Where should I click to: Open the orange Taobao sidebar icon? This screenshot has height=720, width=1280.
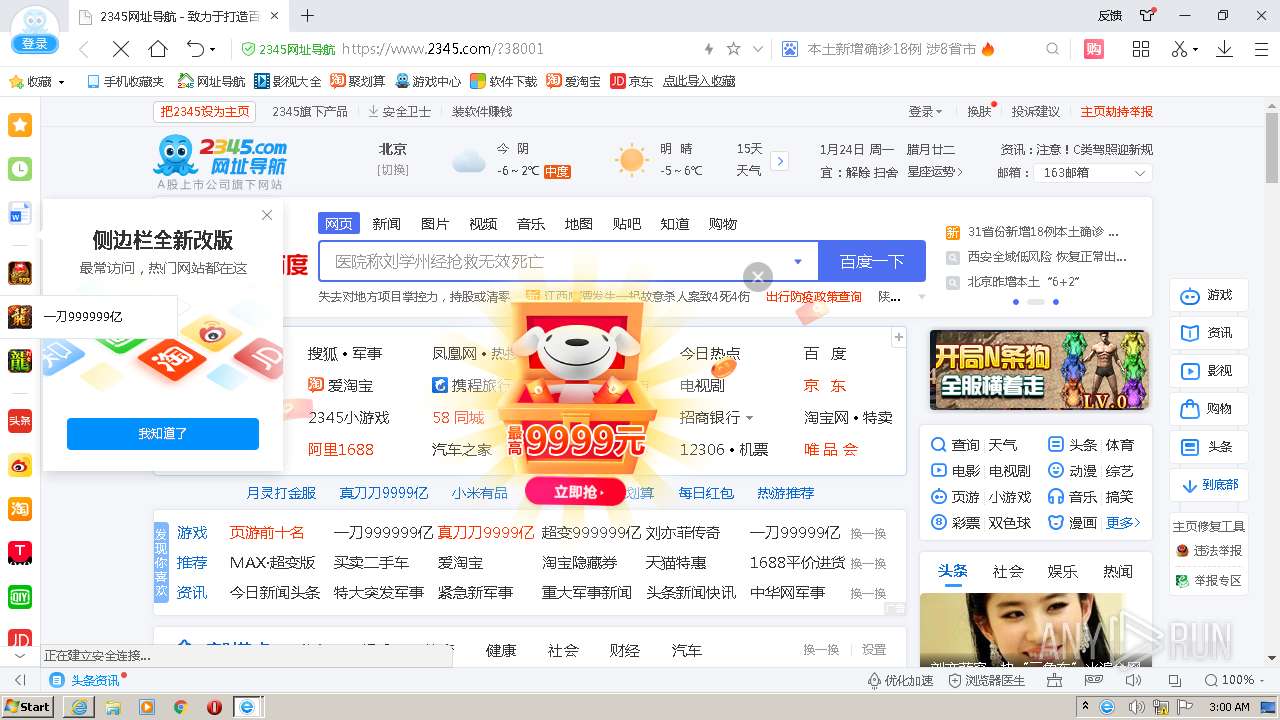[20, 509]
